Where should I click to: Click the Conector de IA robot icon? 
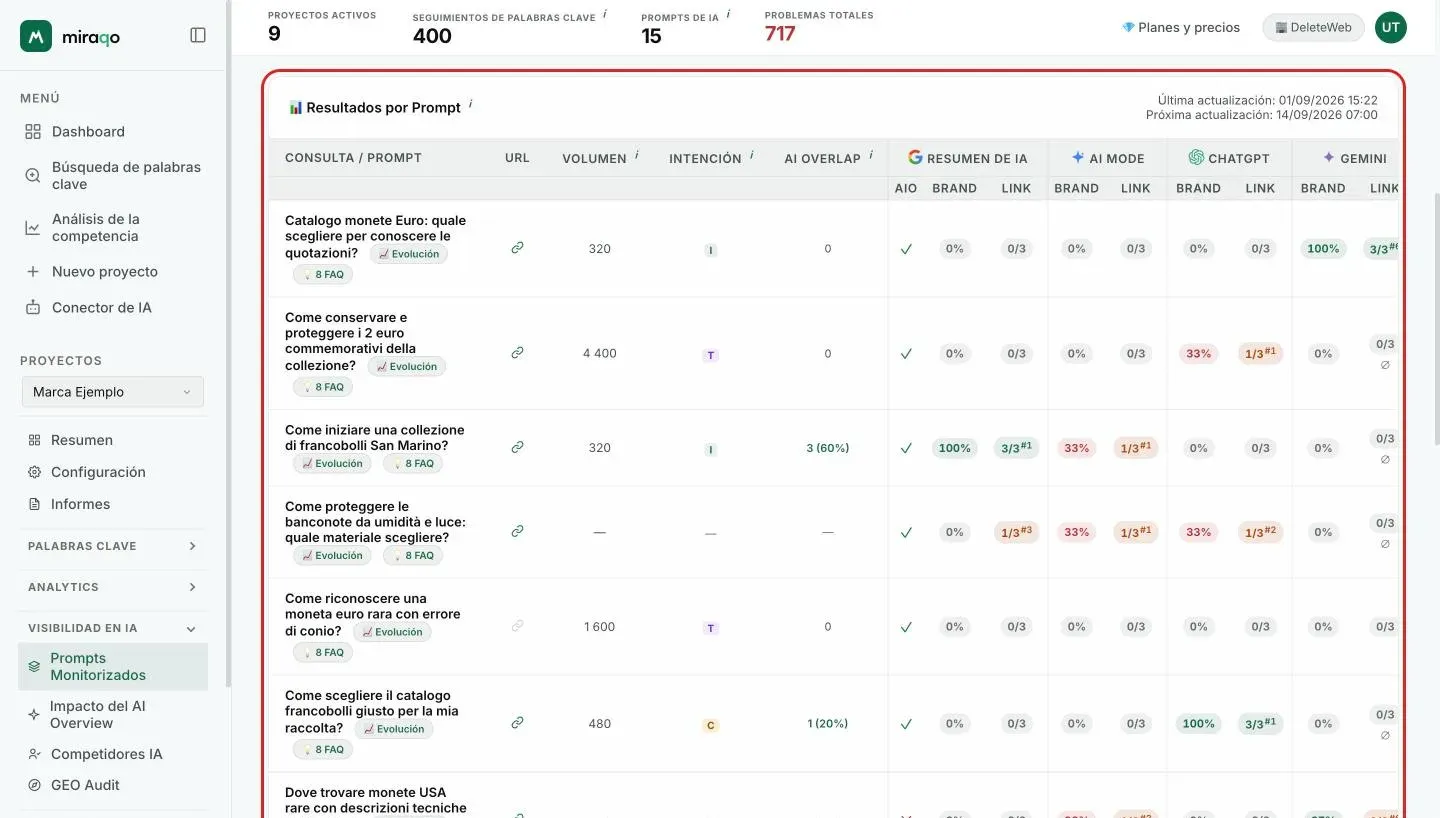pyautogui.click(x=33, y=308)
